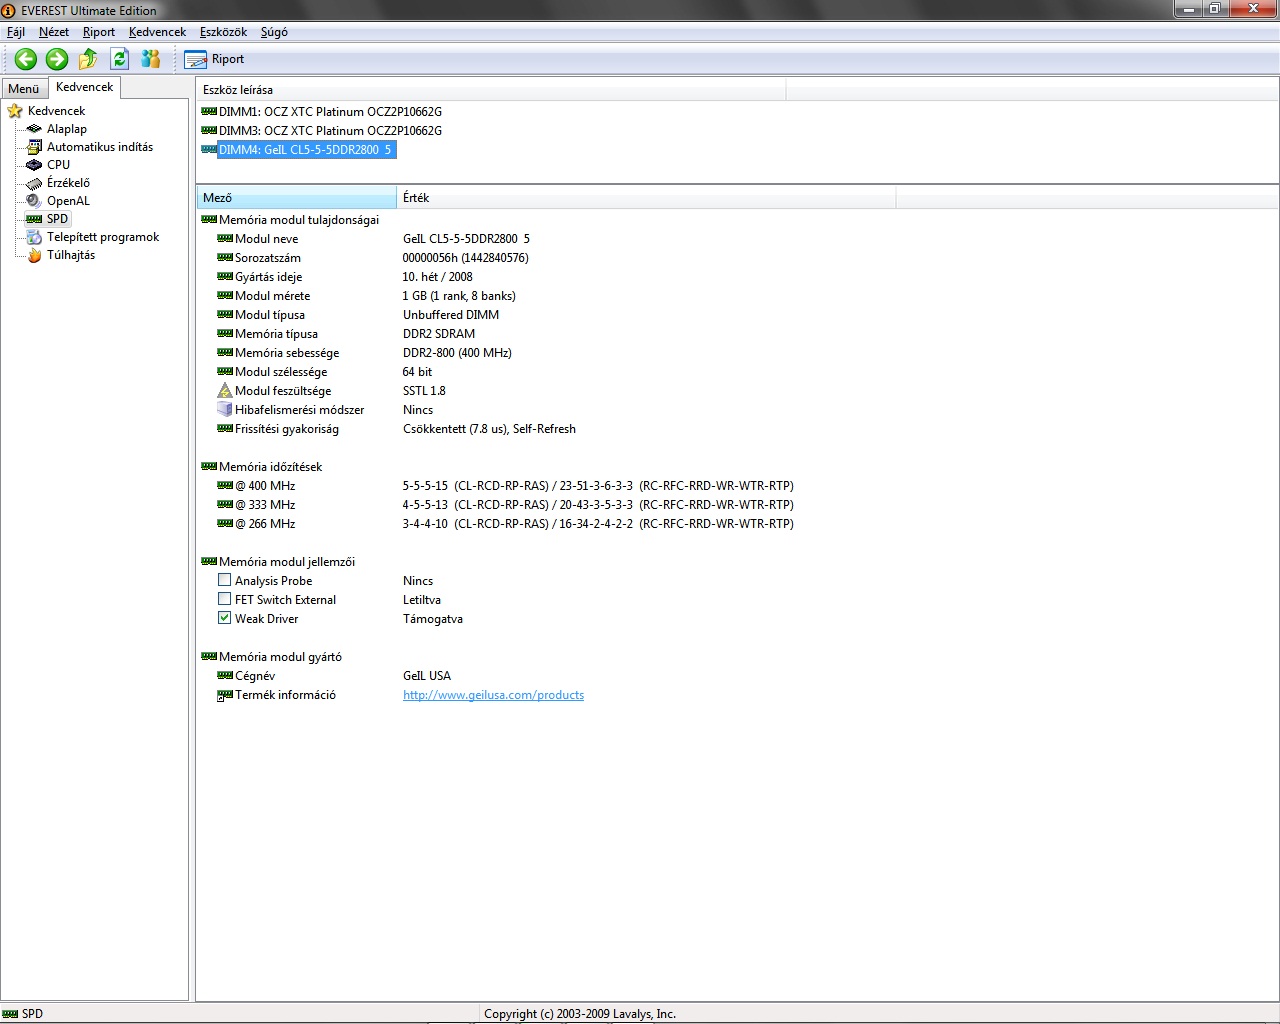1280x1024 pixels.
Task: Select Automatikus indítás in the tree
Action: (90, 147)
